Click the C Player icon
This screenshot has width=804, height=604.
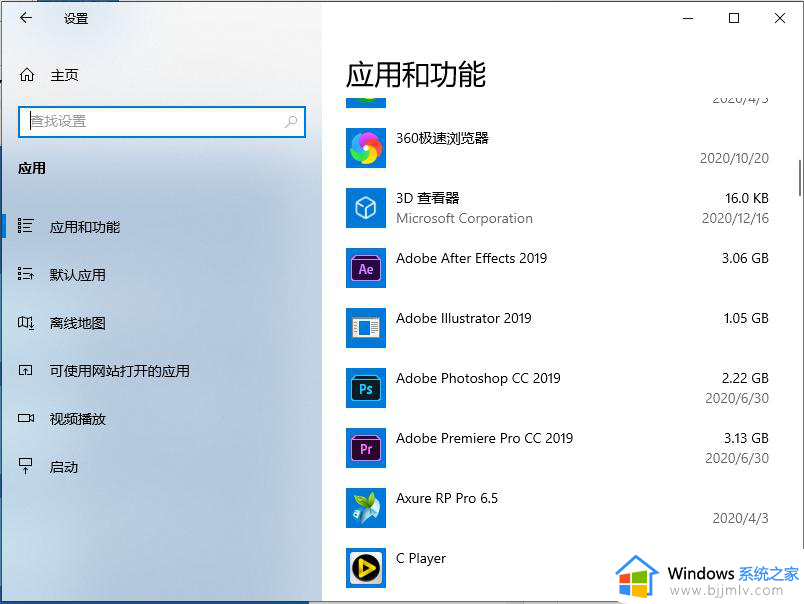pos(366,568)
